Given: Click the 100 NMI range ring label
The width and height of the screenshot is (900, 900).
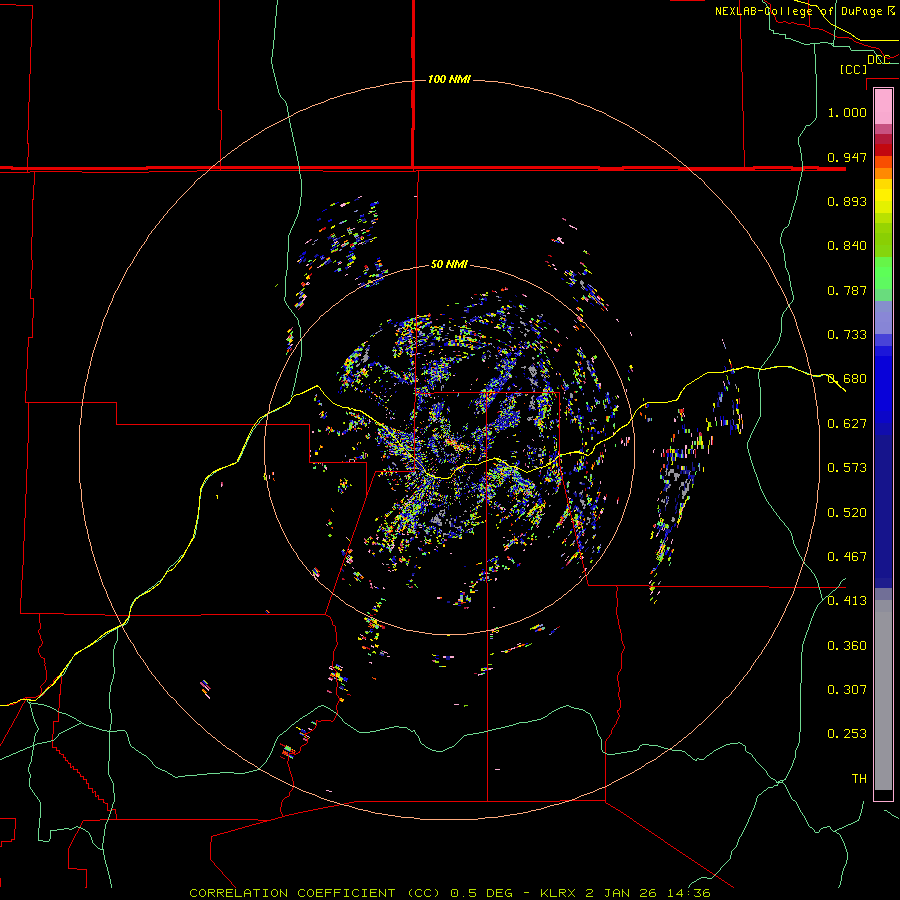Looking at the screenshot, I should click(449, 79).
